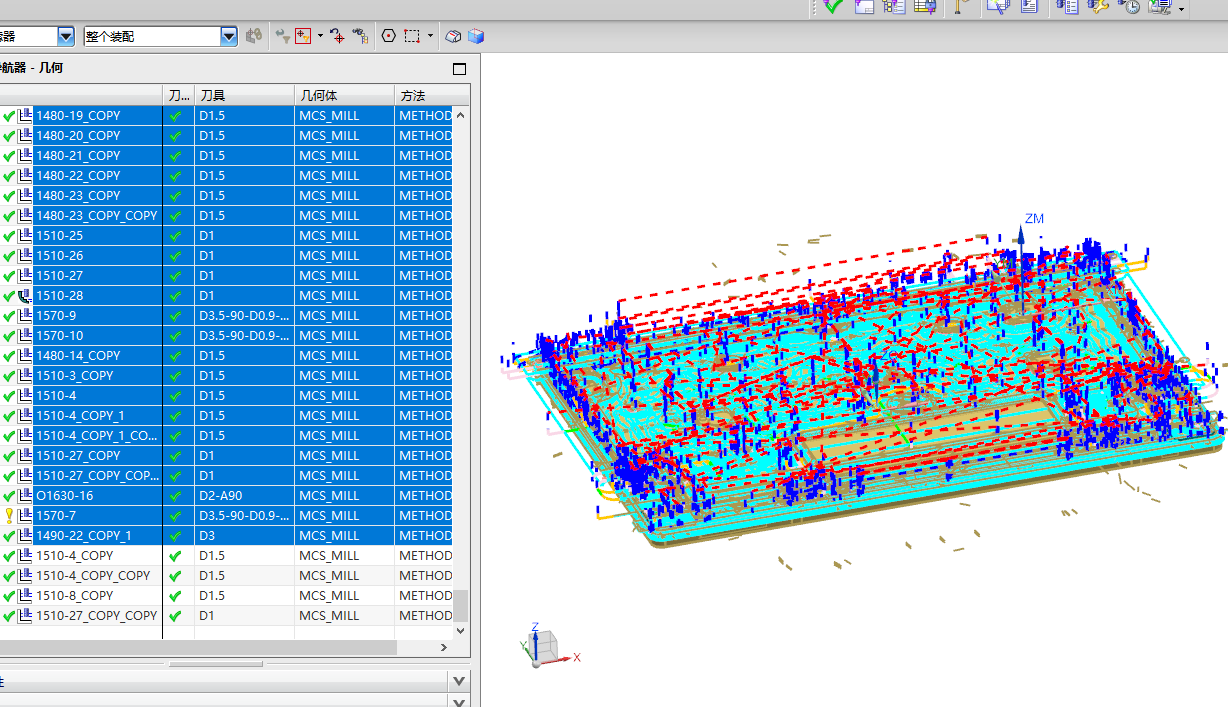This screenshot has height=707, width=1228.
Task: Click the clock machining time icon
Action: coord(1129,6)
